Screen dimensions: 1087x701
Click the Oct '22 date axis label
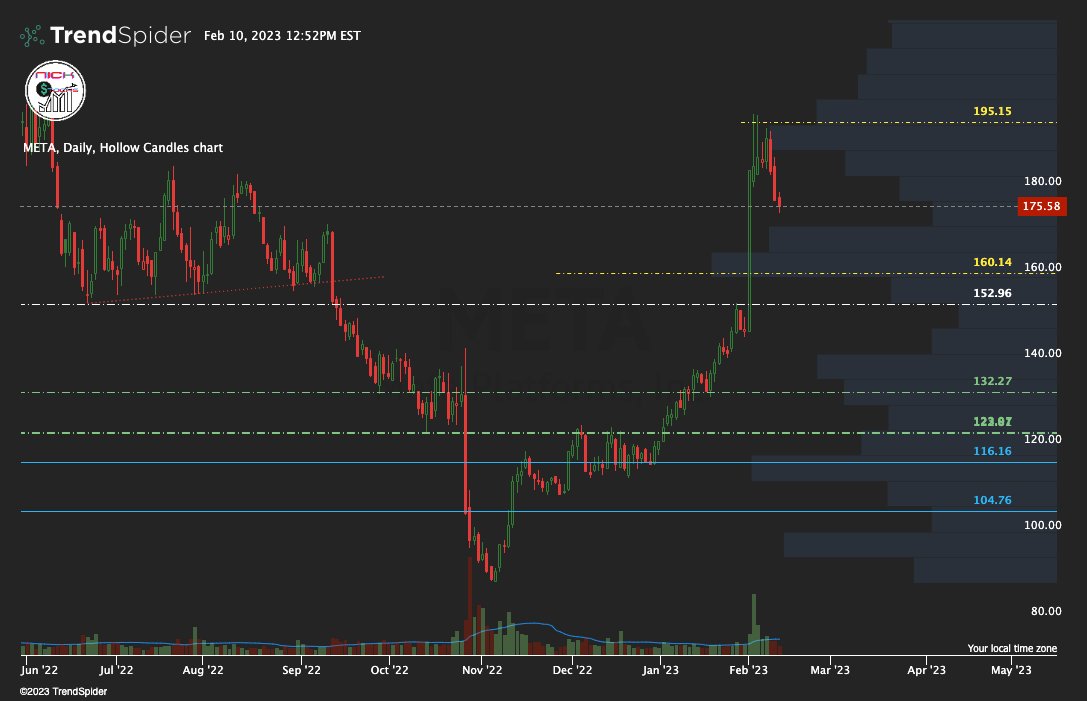390,670
